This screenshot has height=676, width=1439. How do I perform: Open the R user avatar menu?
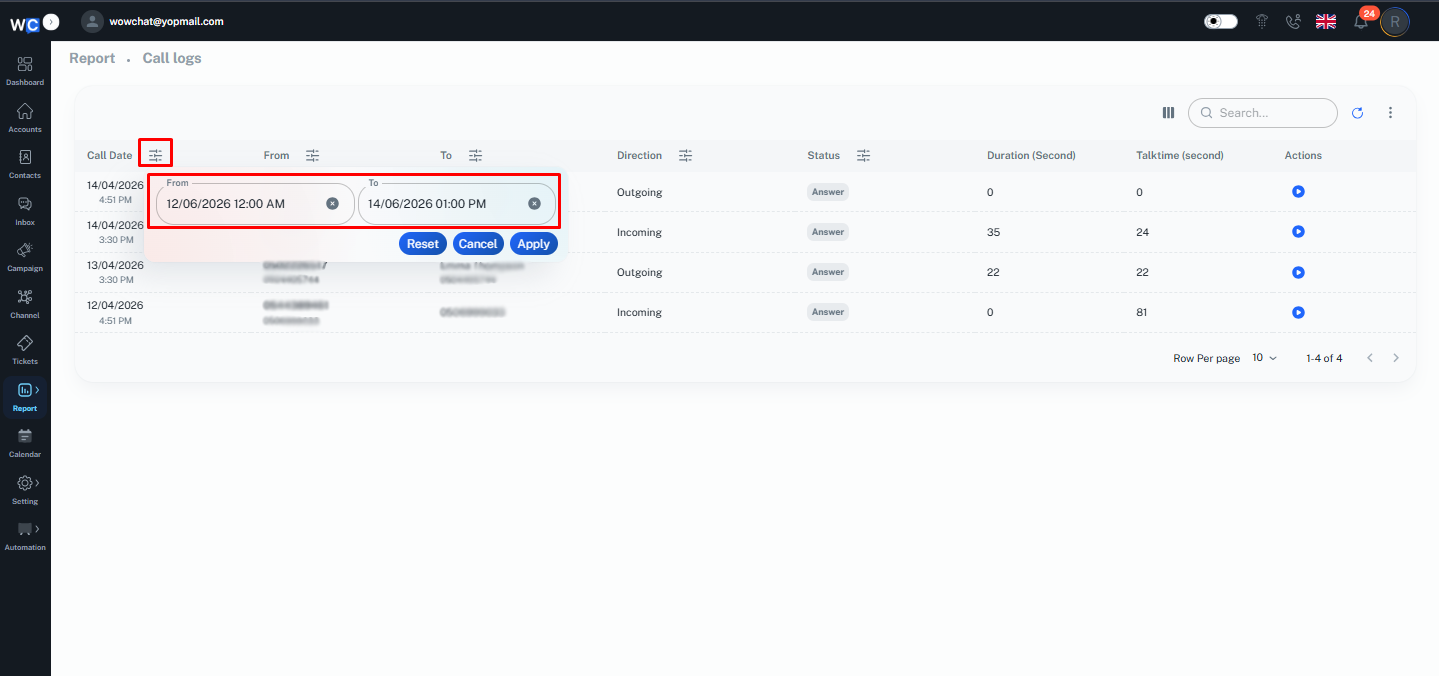(1395, 21)
